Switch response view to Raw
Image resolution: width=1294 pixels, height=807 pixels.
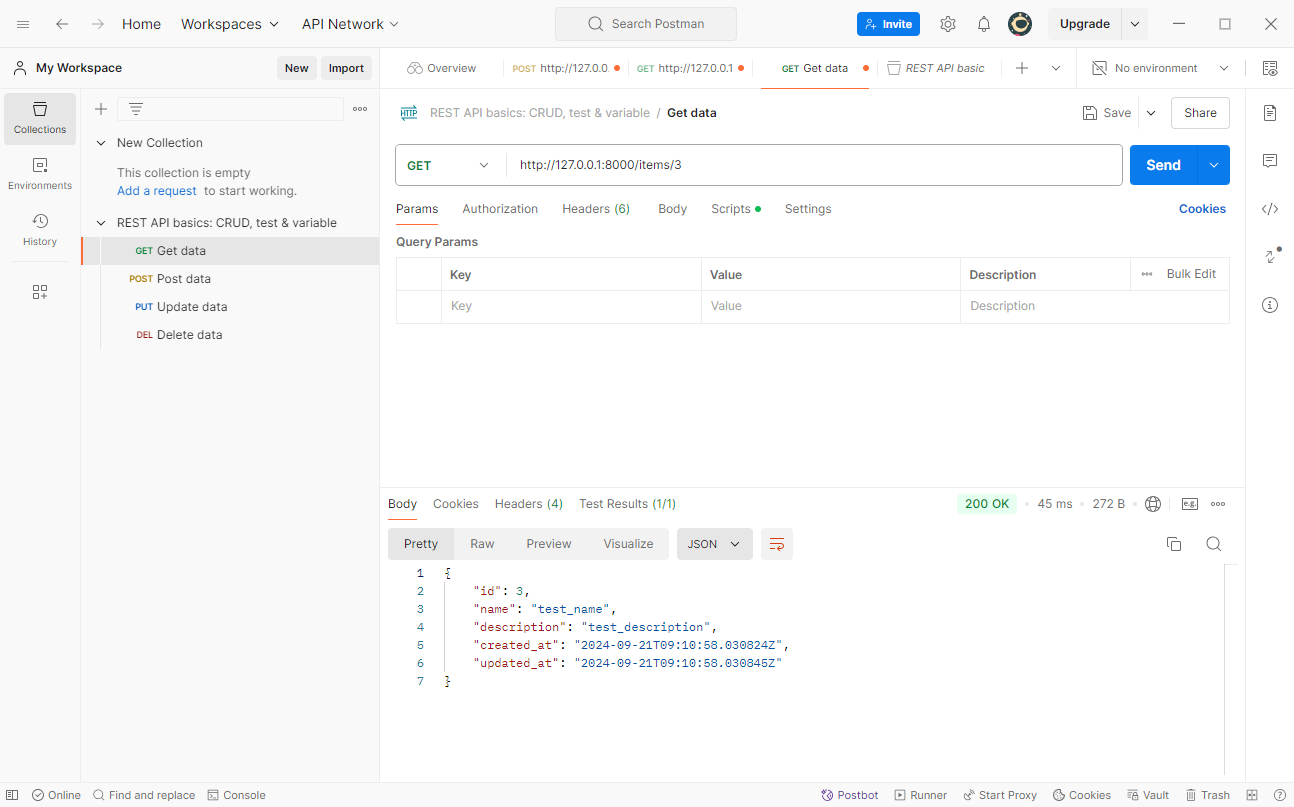click(482, 544)
